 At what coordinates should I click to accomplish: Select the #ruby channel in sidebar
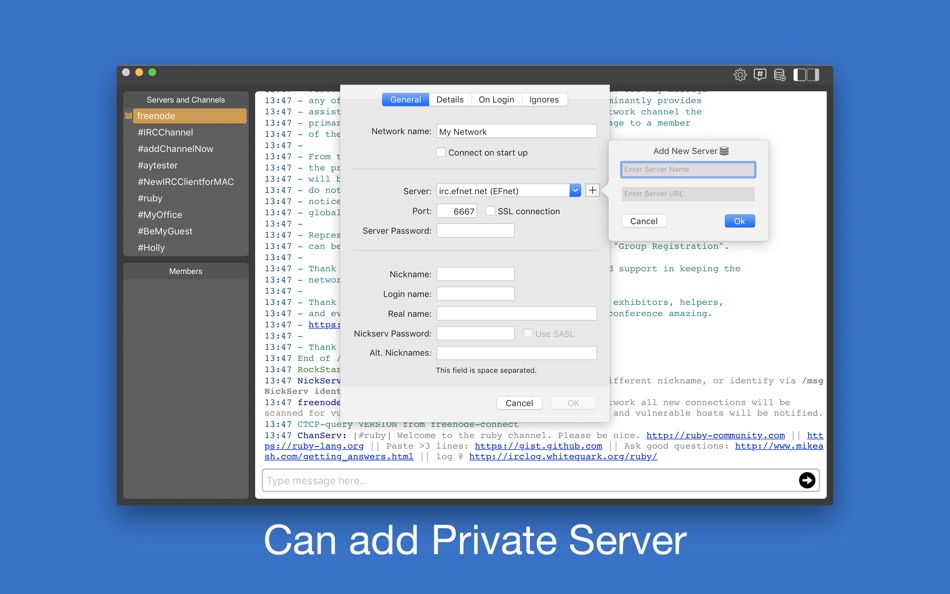(x=150, y=198)
